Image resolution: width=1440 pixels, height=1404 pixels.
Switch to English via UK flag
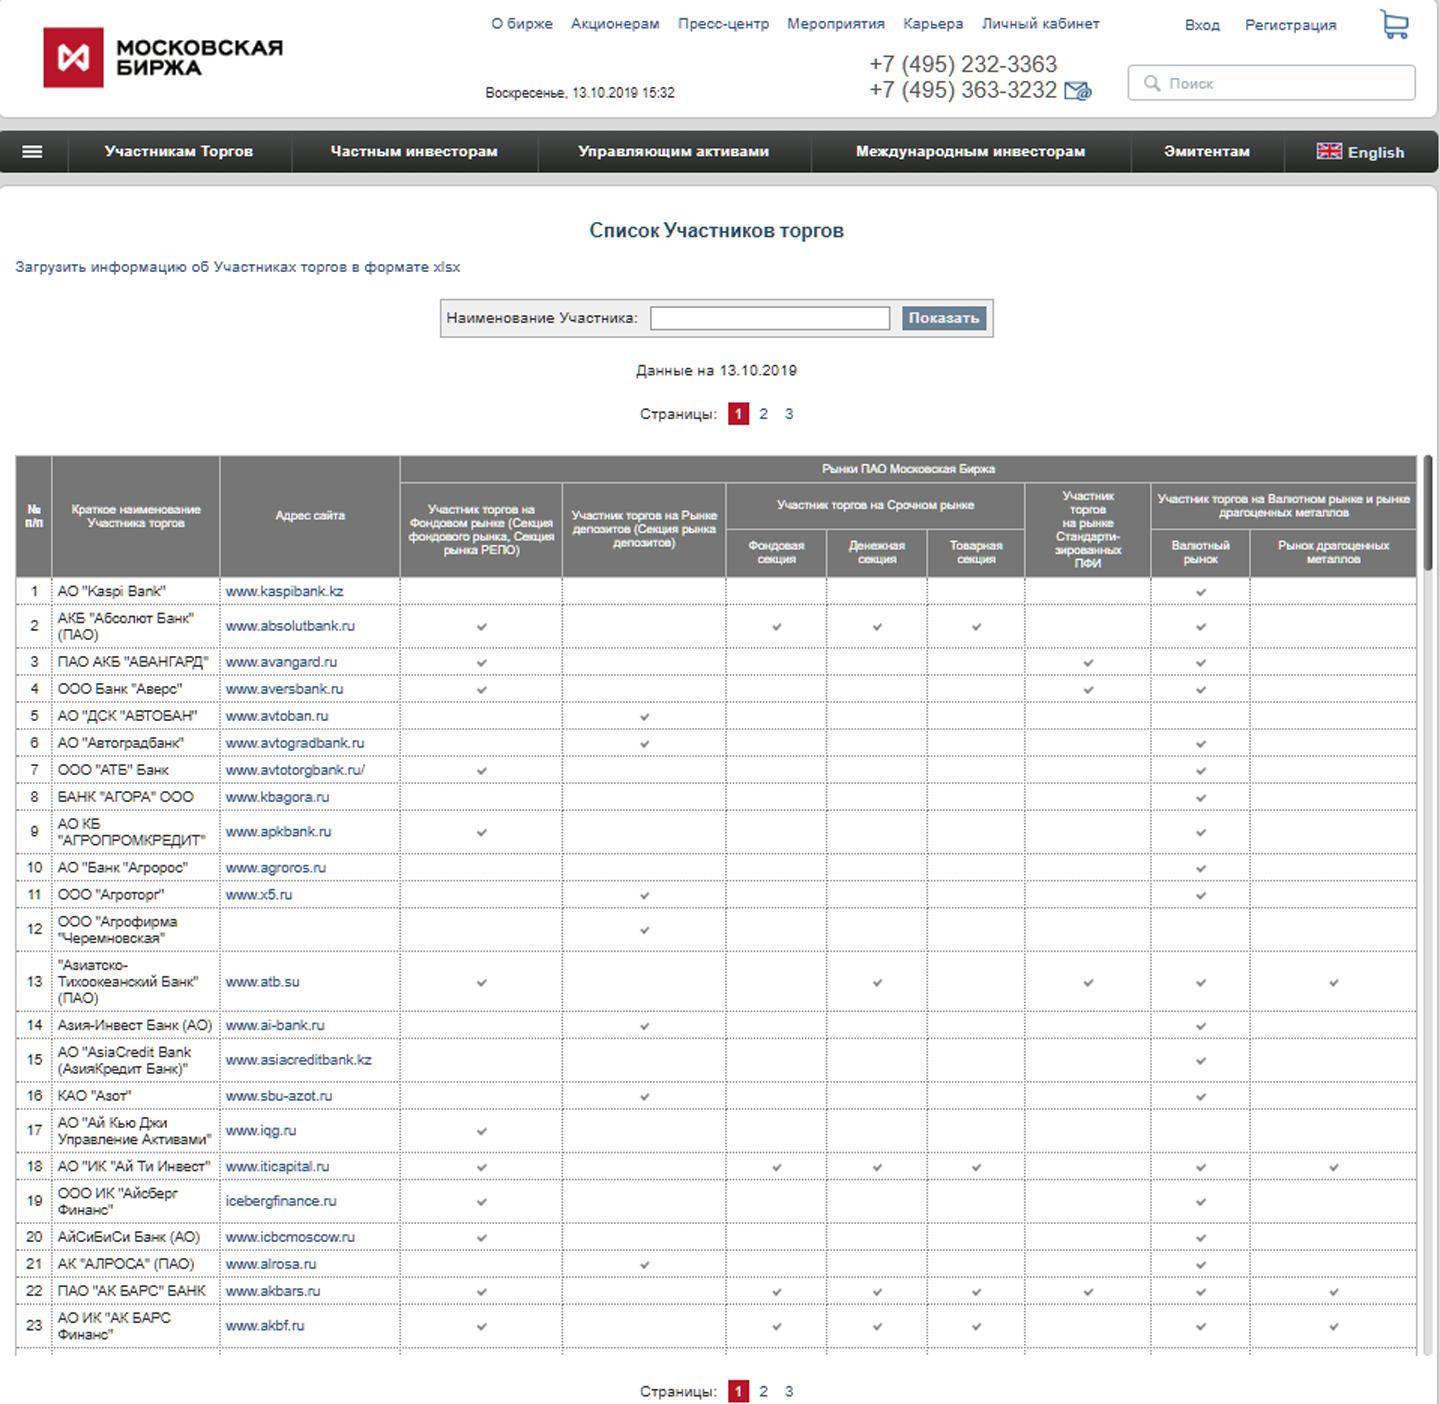[x=1329, y=152]
